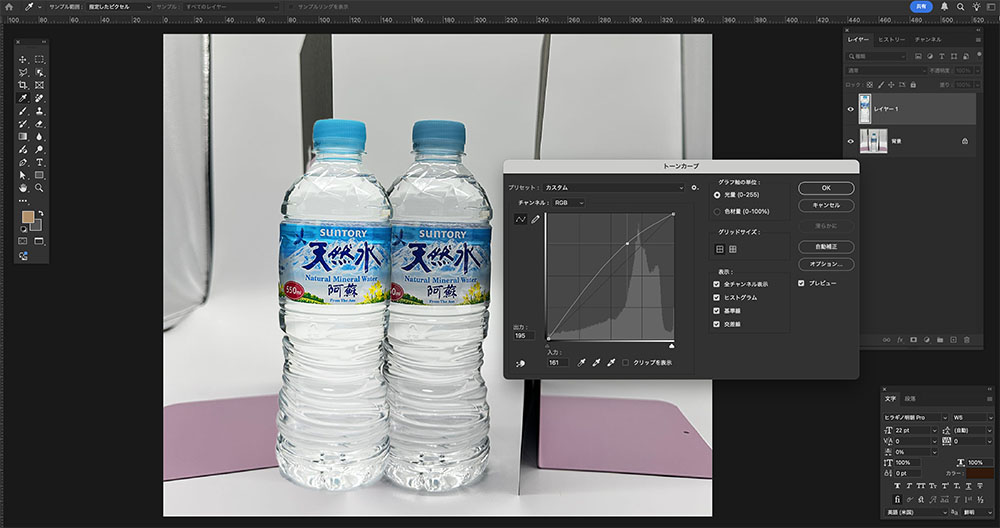Hide レイヤー 1 using its eye icon

pyautogui.click(x=850, y=109)
